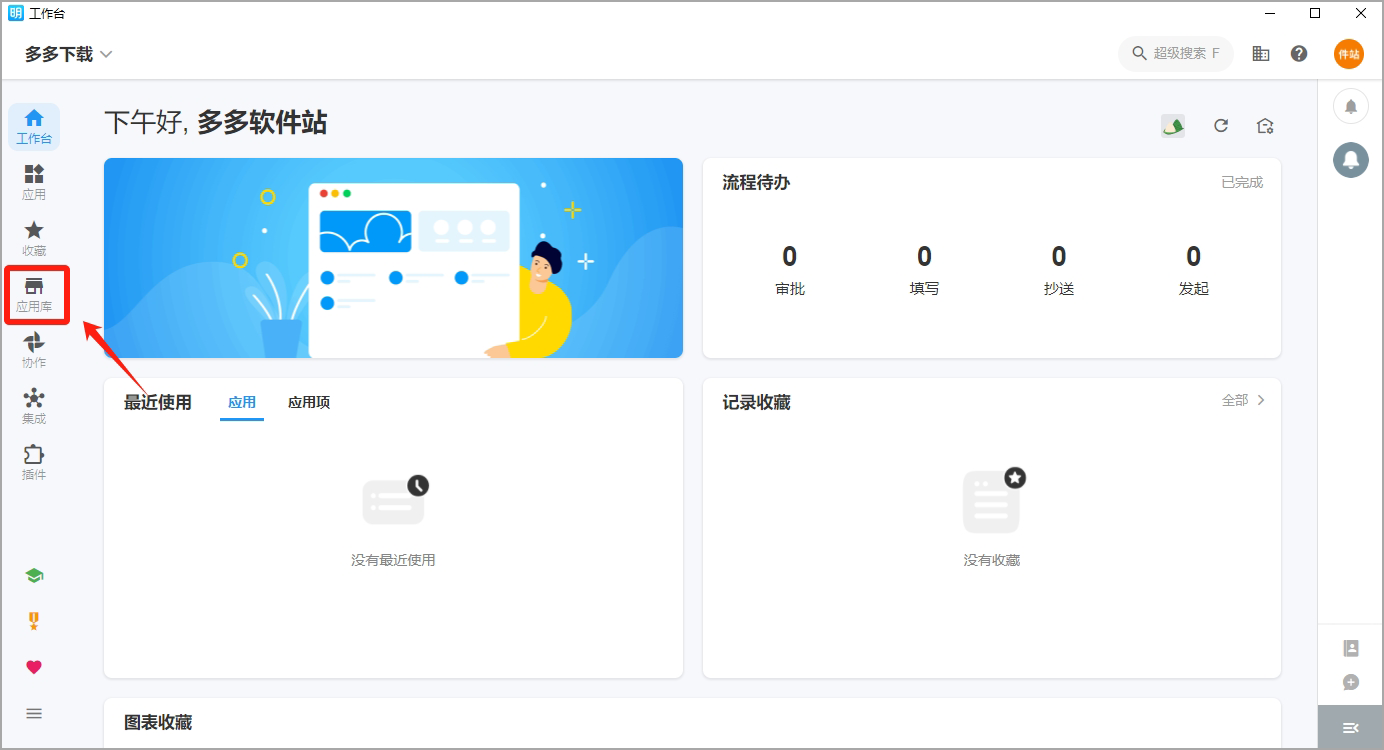Expand 全部 chevron in 记录收藏 card

pyautogui.click(x=1244, y=400)
